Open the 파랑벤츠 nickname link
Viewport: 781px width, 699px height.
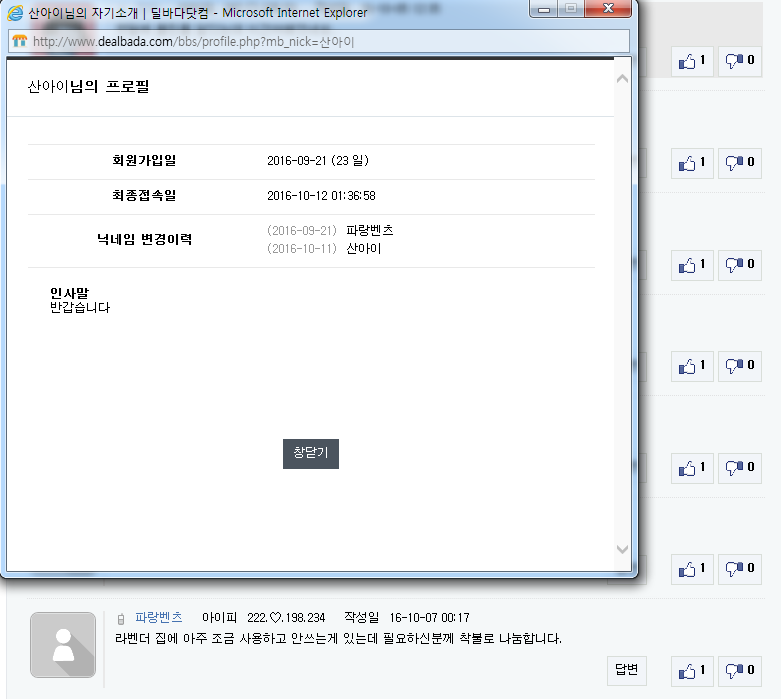coord(159,617)
